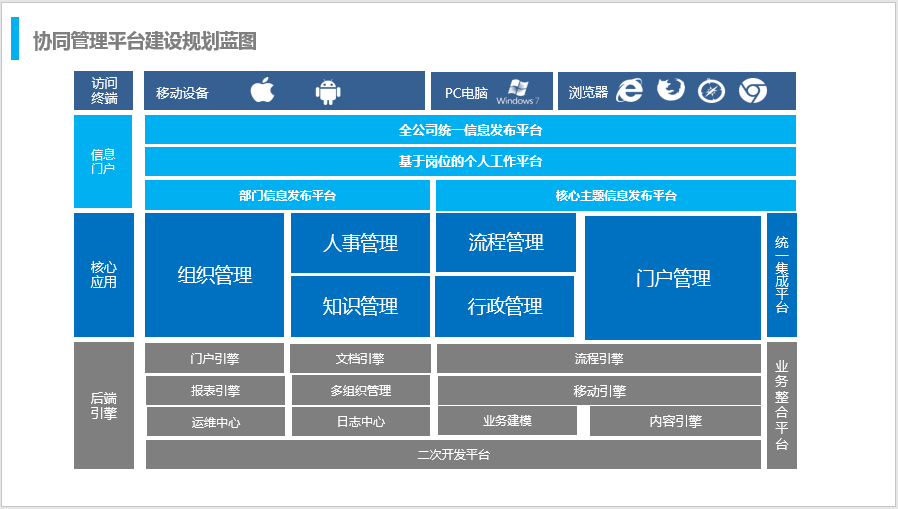Select the 人事管理 module box
The width and height of the screenshot is (898, 509).
click(360, 243)
